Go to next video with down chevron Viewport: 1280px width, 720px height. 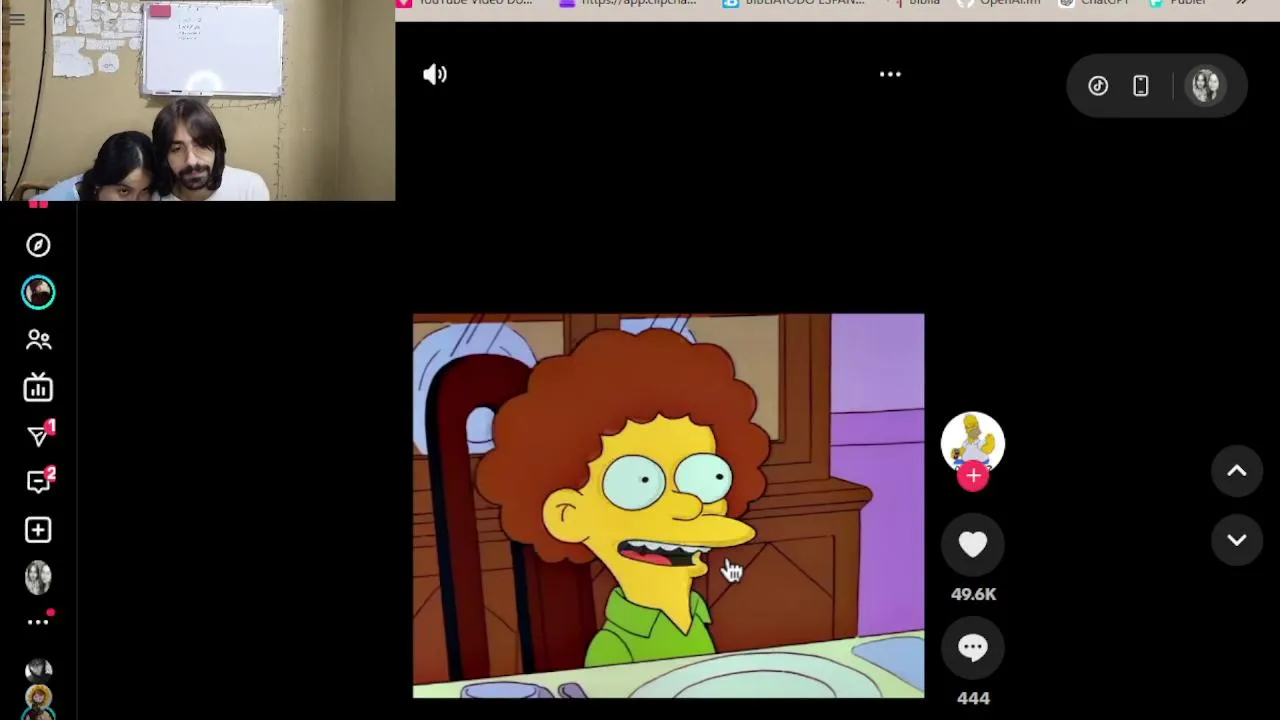(1237, 540)
